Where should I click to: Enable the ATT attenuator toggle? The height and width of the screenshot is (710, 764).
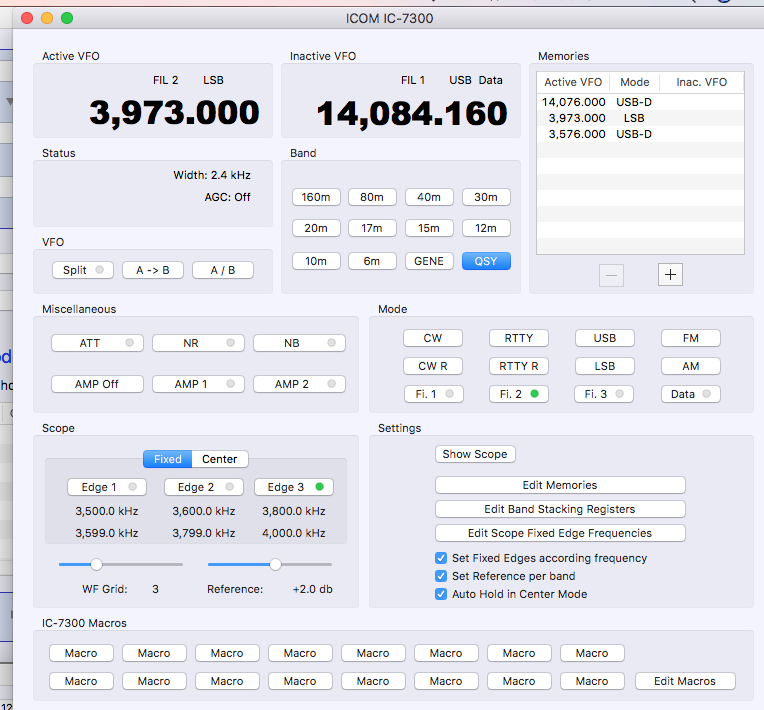pos(97,343)
